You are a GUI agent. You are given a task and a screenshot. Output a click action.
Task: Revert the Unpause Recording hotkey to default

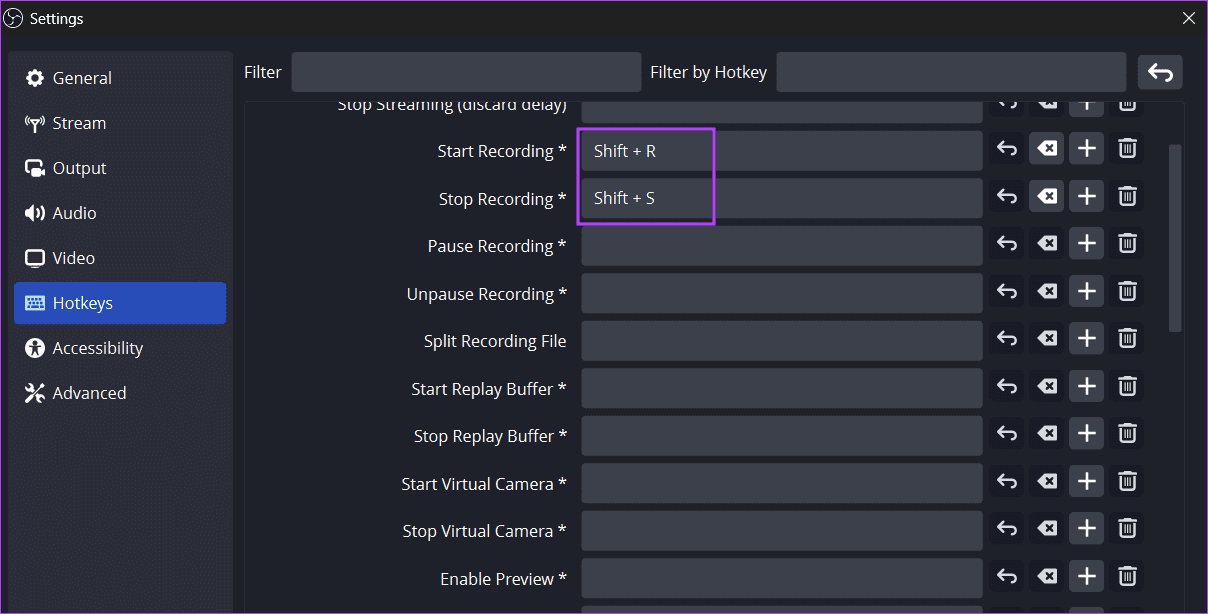(x=1006, y=290)
